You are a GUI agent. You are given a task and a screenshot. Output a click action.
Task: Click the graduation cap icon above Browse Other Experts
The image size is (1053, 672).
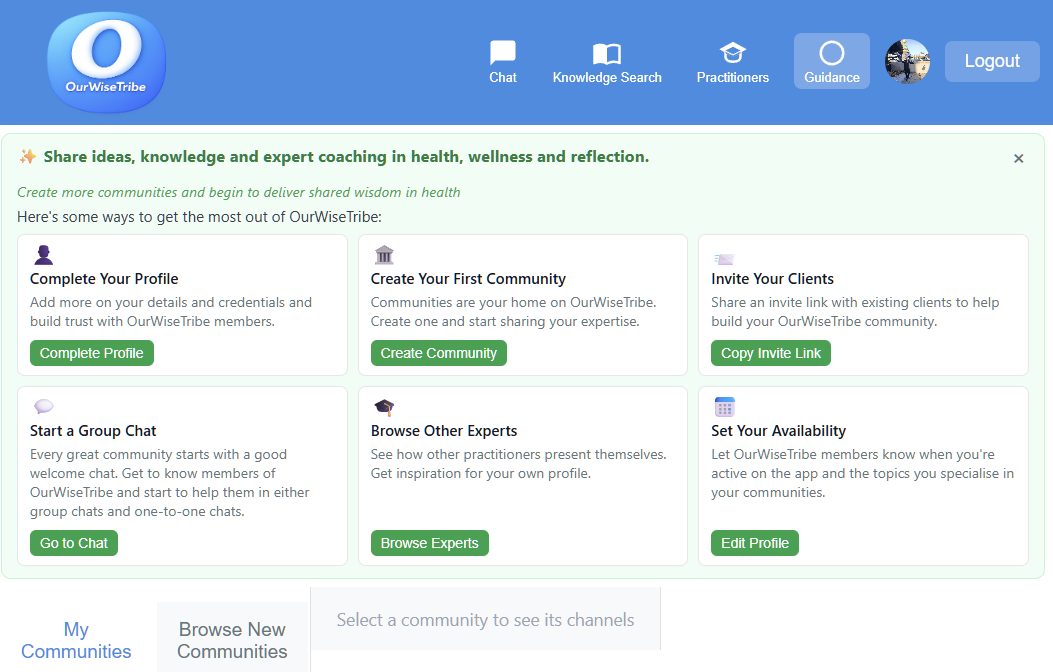384,407
